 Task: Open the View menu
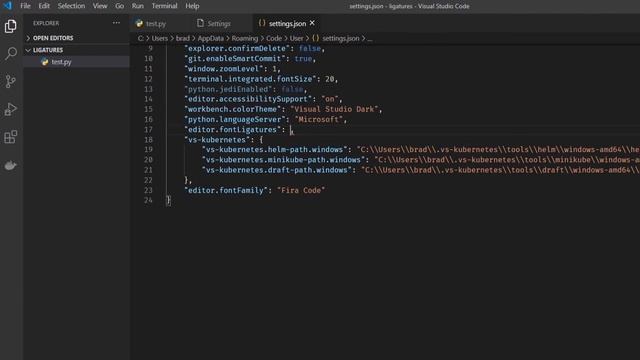[x=100, y=6]
